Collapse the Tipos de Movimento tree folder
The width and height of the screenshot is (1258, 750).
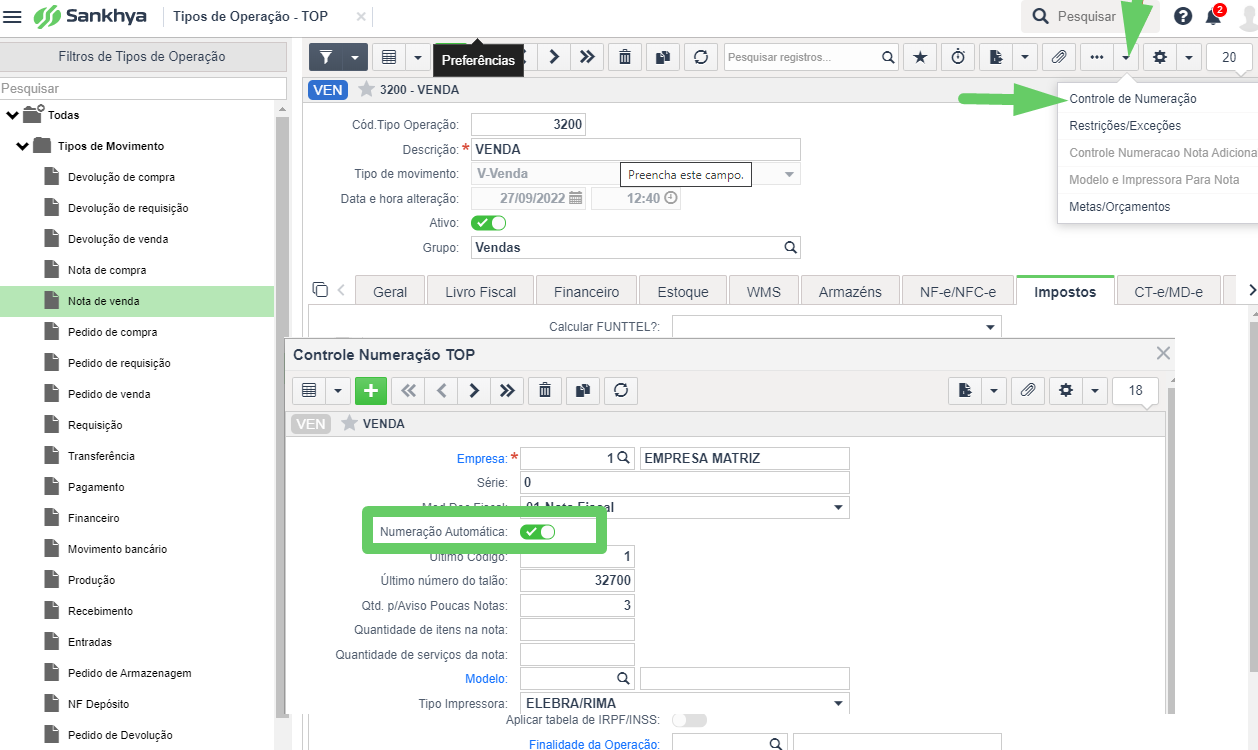[23, 146]
